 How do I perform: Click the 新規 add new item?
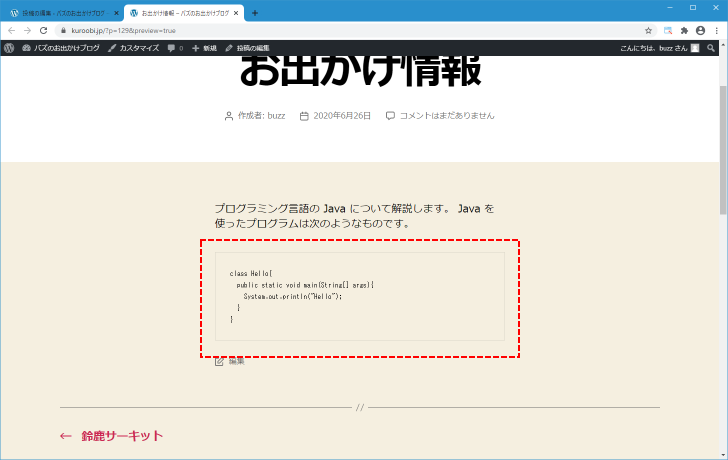point(204,48)
